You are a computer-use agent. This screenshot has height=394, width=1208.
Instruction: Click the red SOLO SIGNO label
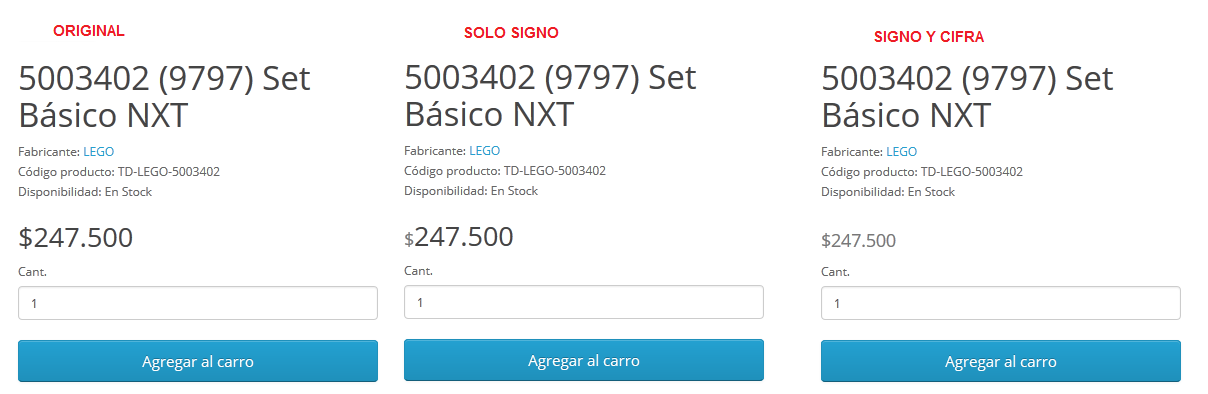click(x=511, y=33)
